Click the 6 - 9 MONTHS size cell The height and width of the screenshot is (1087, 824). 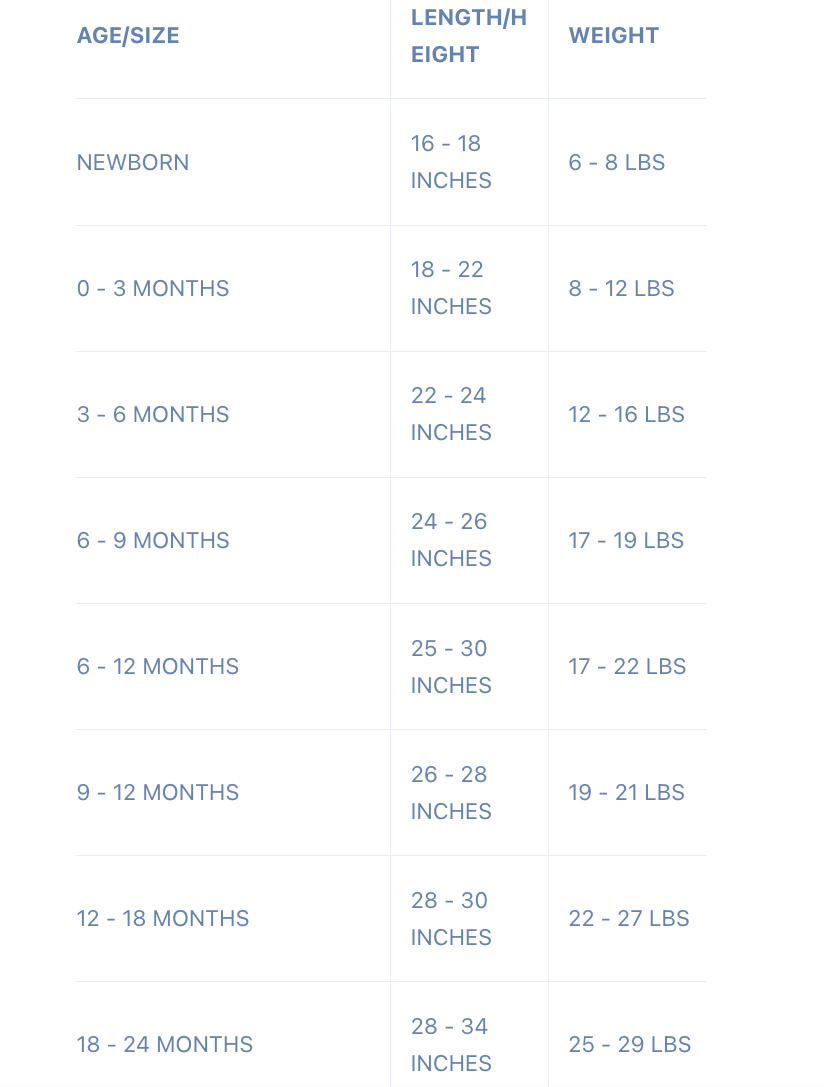[x=153, y=540]
